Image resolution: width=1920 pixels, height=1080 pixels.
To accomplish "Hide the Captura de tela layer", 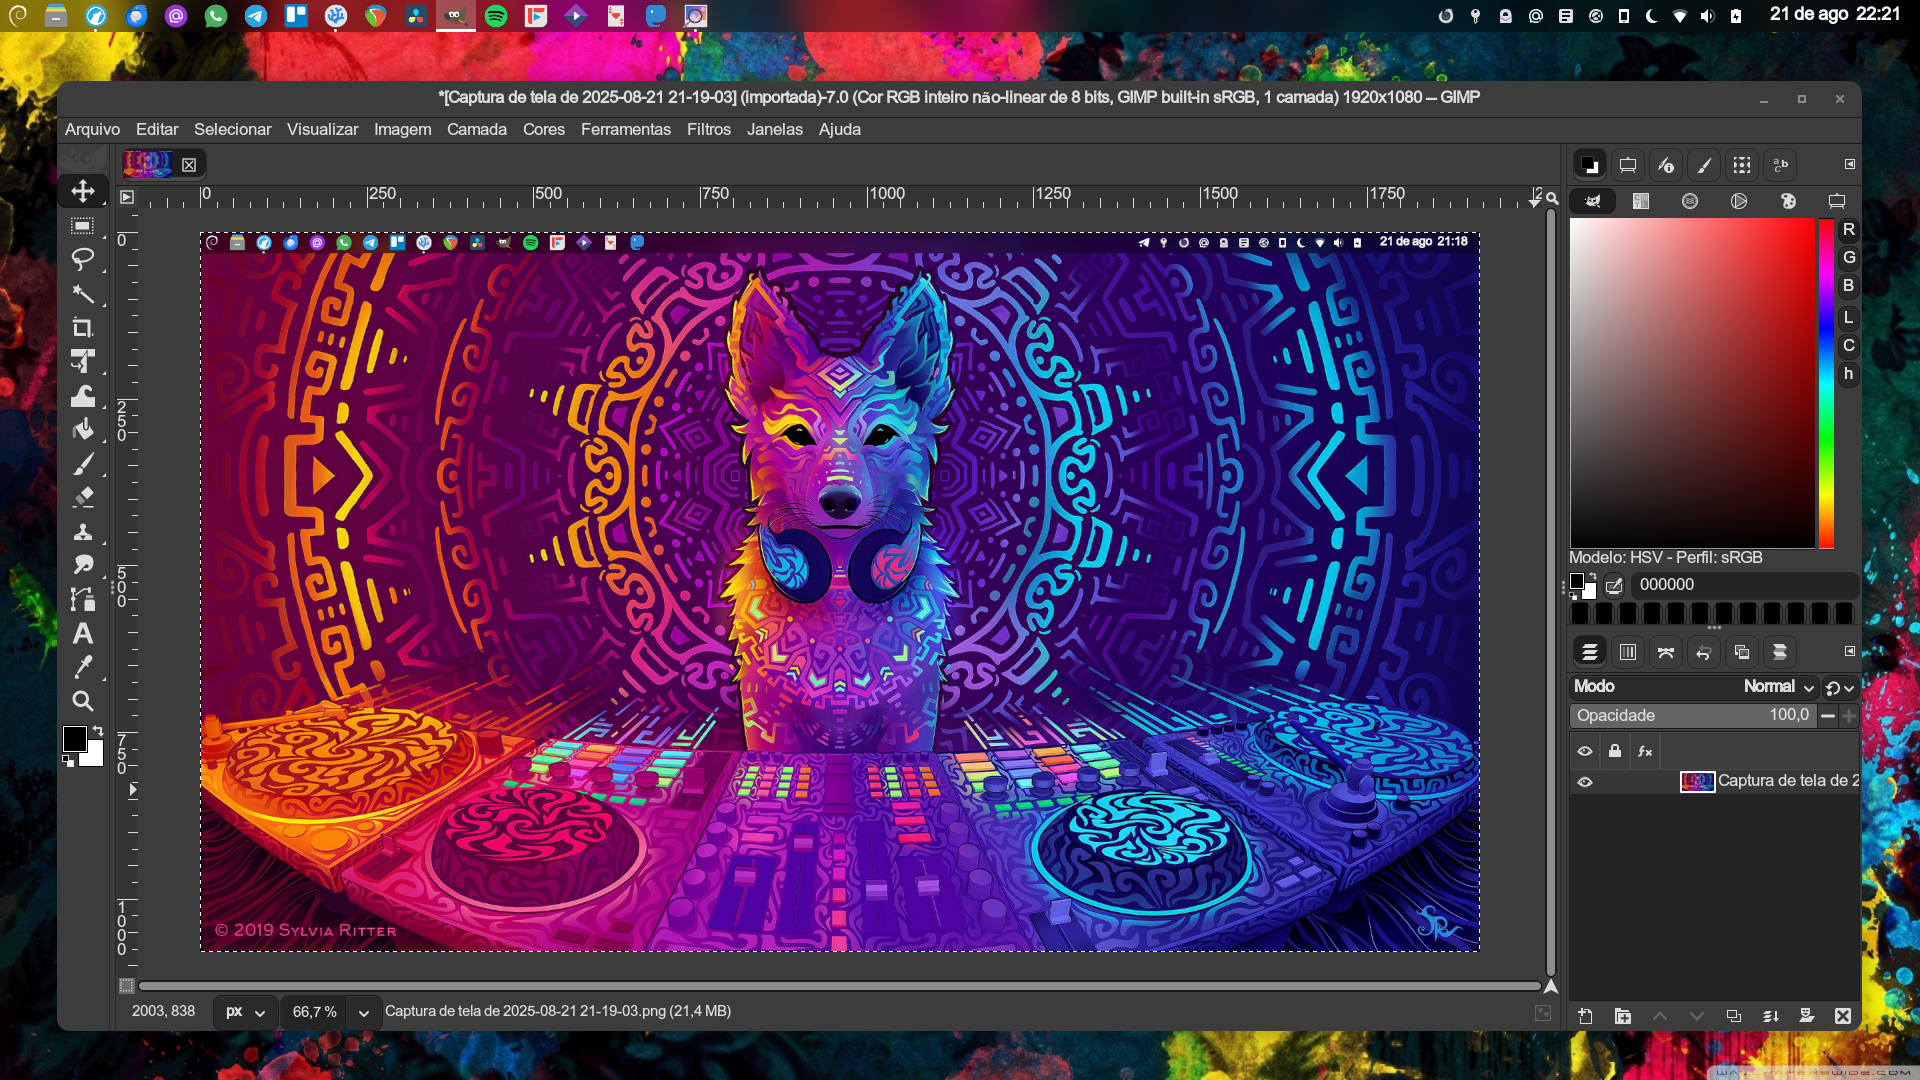I will (x=1585, y=782).
